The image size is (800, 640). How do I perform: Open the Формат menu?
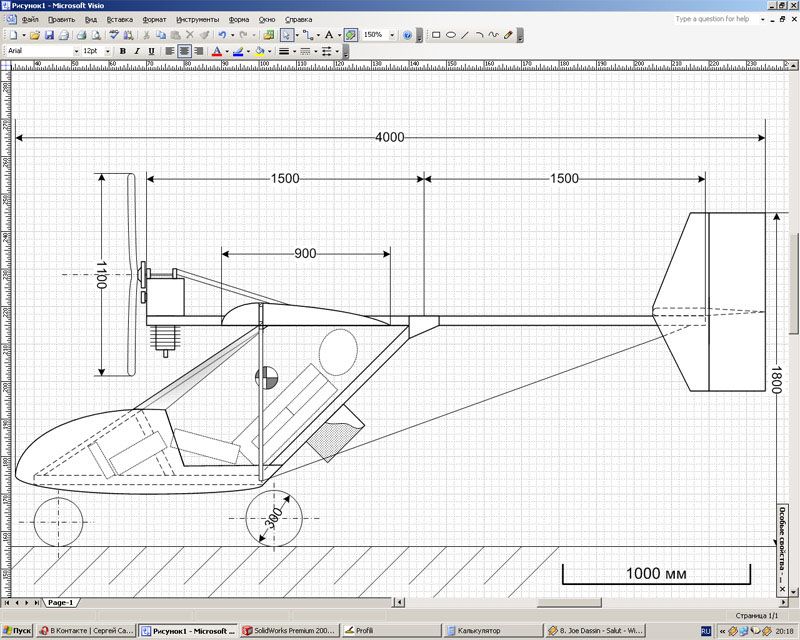tap(155, 19)
